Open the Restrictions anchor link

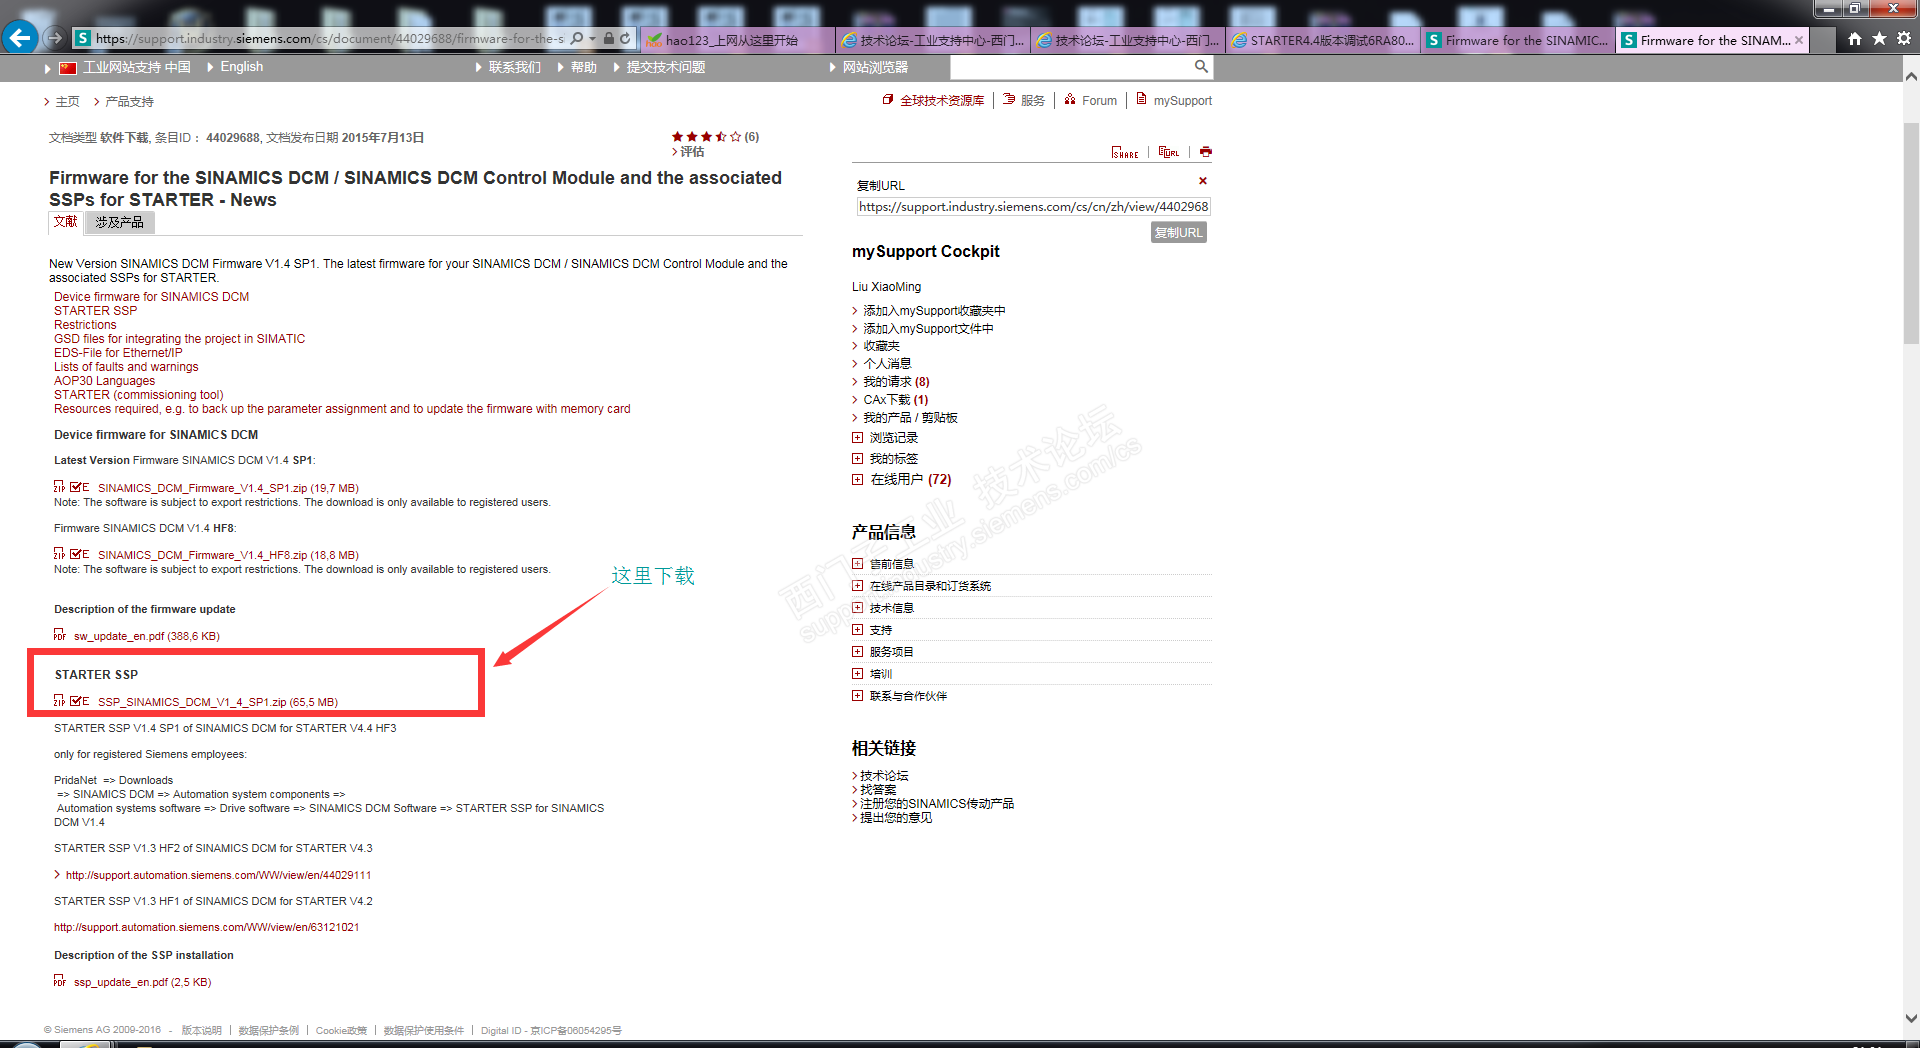pyautogui.click(x=85, y=325)
